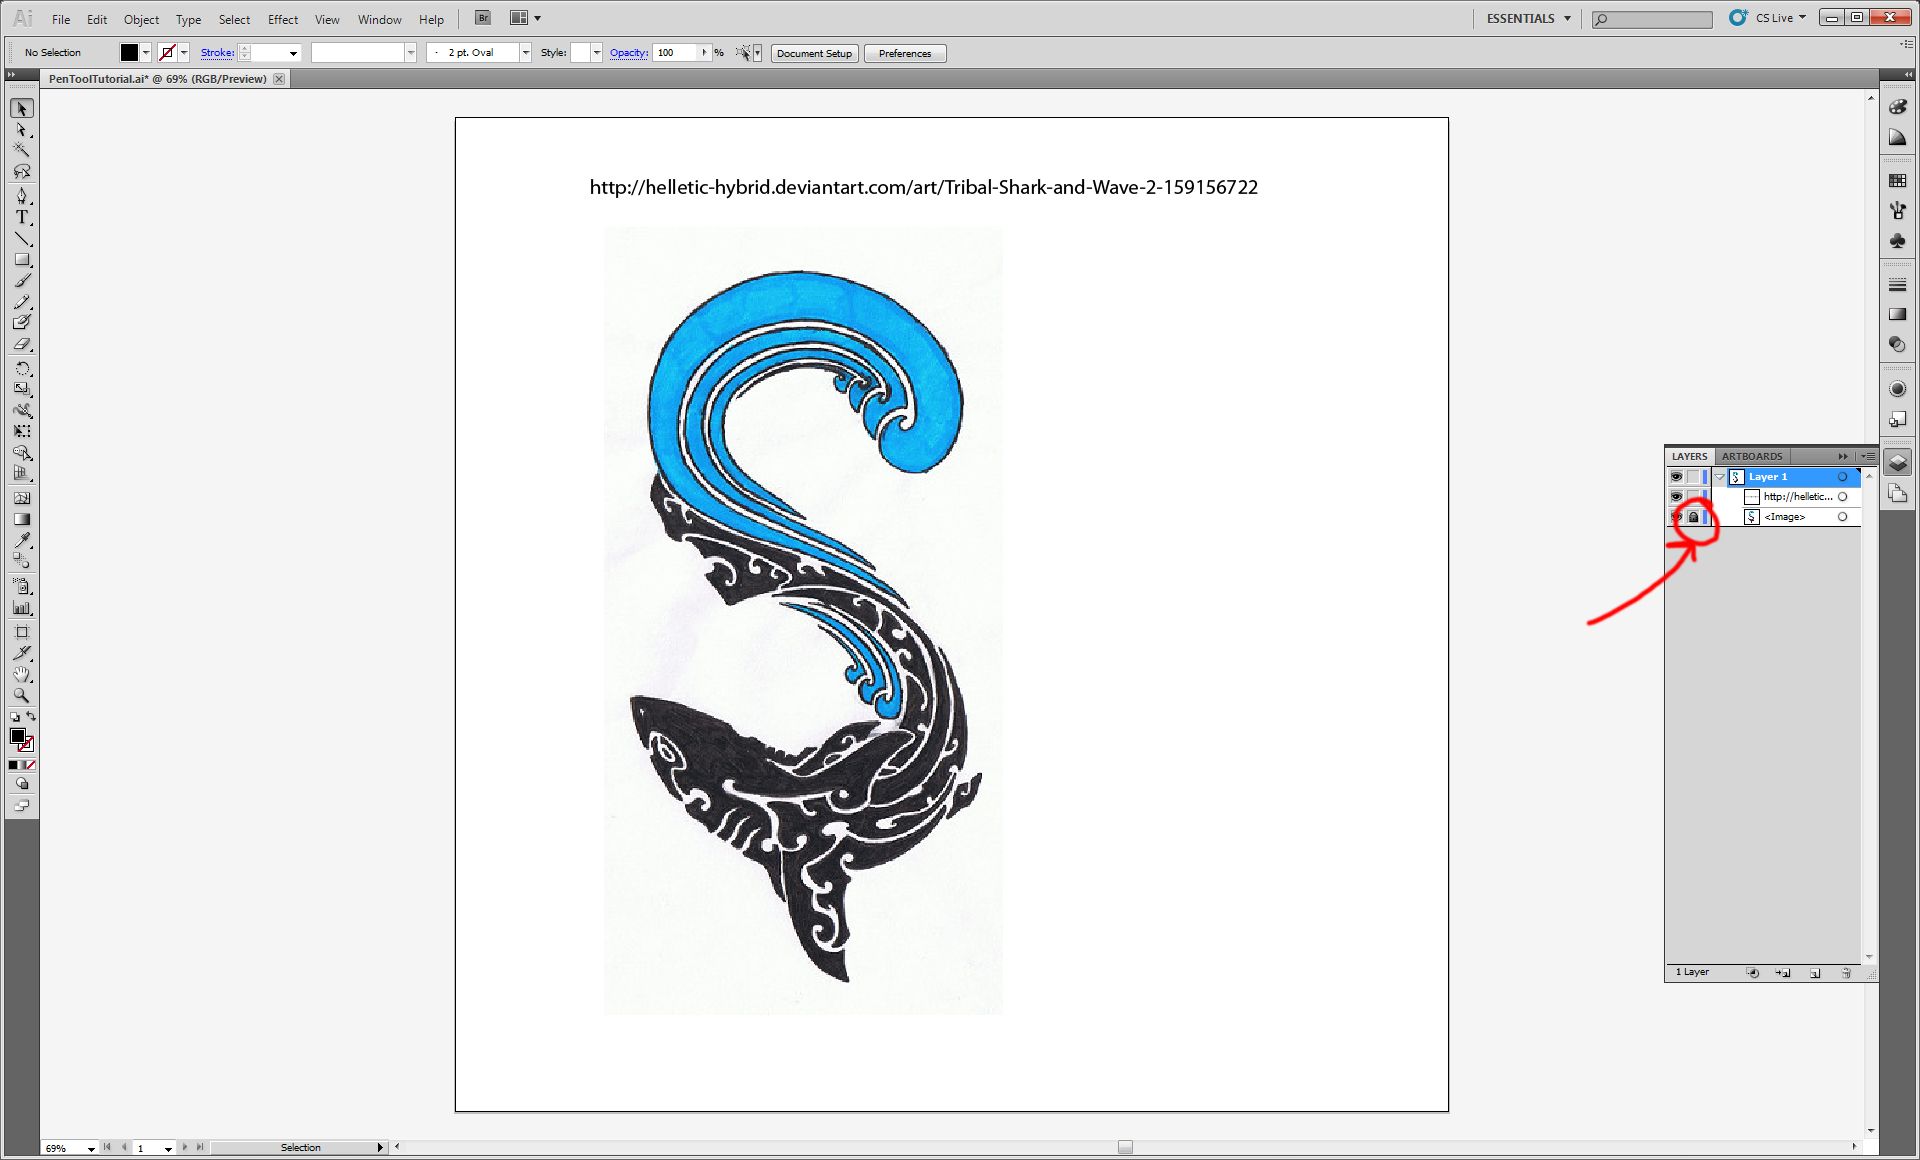The image size is (1920, 1160).
Task: Pick the Magic Wand tool
Action: pyautogui.click(x=22, y=150)
